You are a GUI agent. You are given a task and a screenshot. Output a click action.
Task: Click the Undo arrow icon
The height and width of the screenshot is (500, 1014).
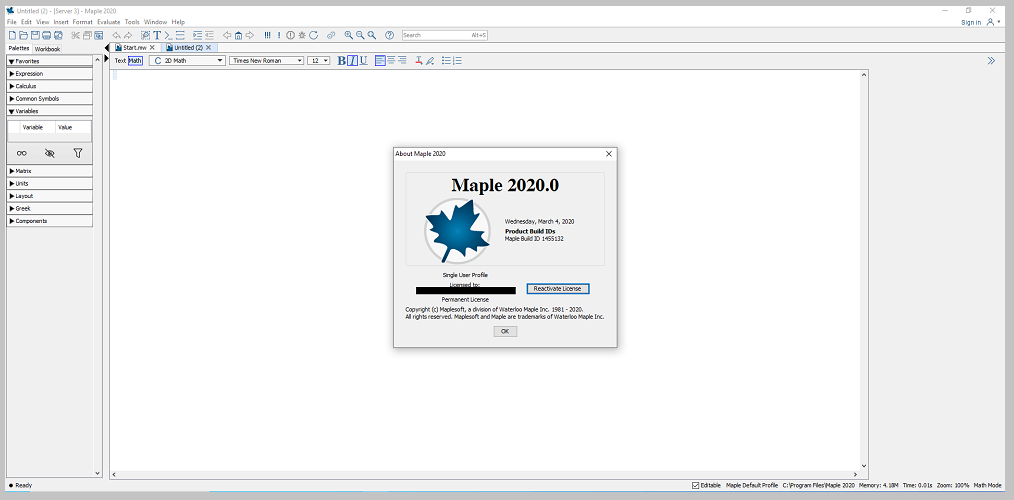(x=116, y=35)
